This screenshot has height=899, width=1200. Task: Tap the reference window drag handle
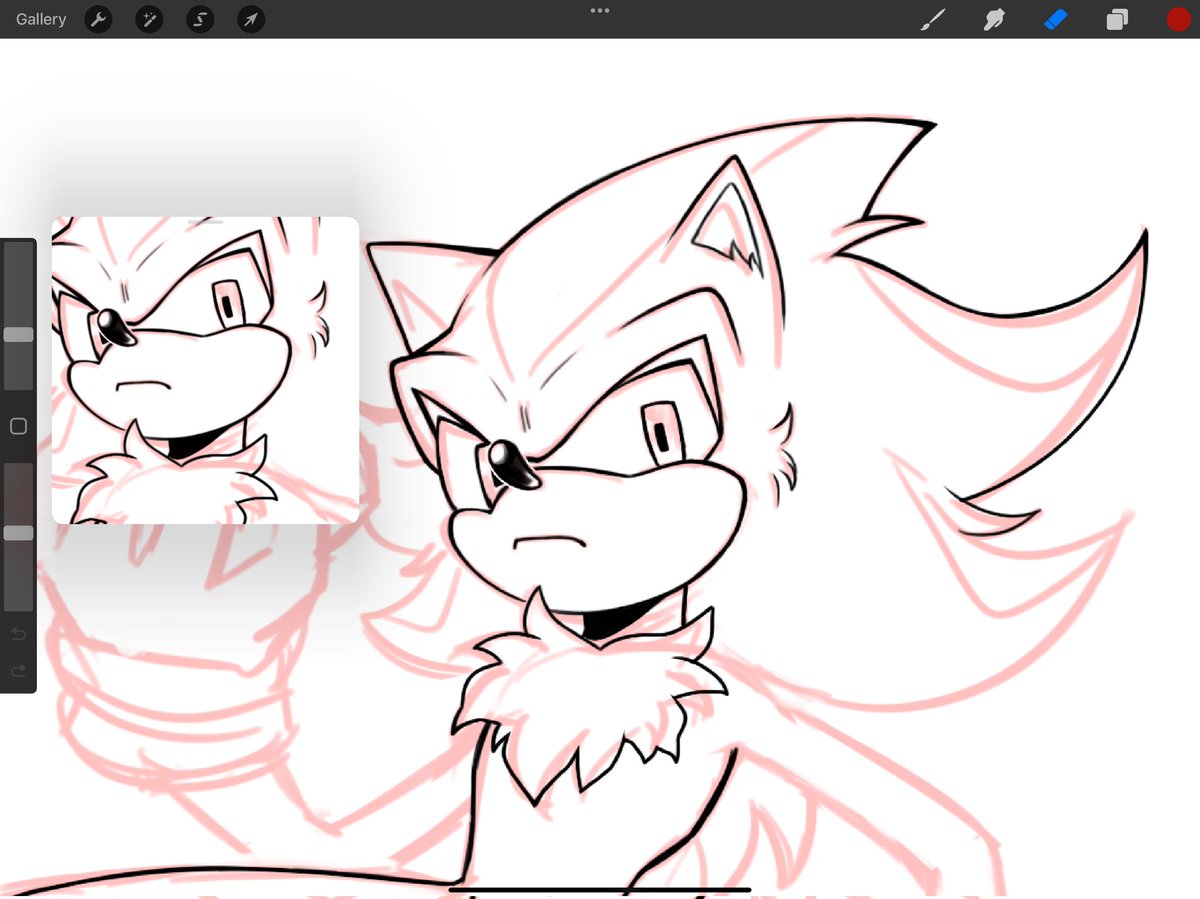coord(205,222)
